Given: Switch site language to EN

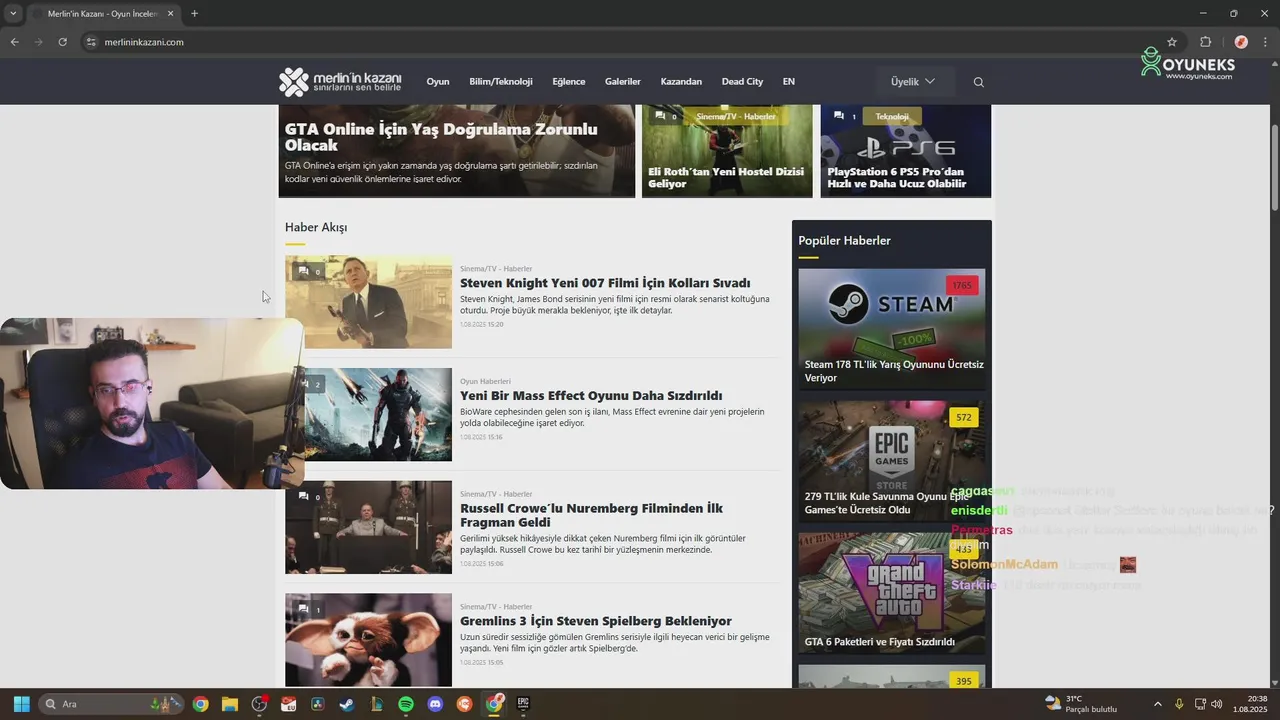Looking at the screenshot, I should click(x=789, y=82).
